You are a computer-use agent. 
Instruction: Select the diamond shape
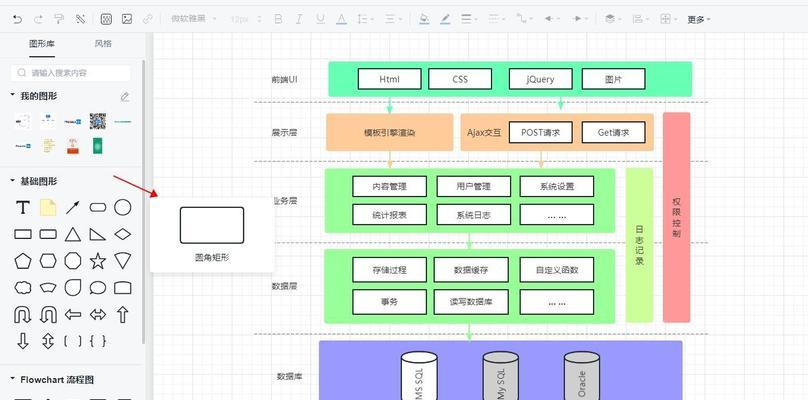click(123, 235)
